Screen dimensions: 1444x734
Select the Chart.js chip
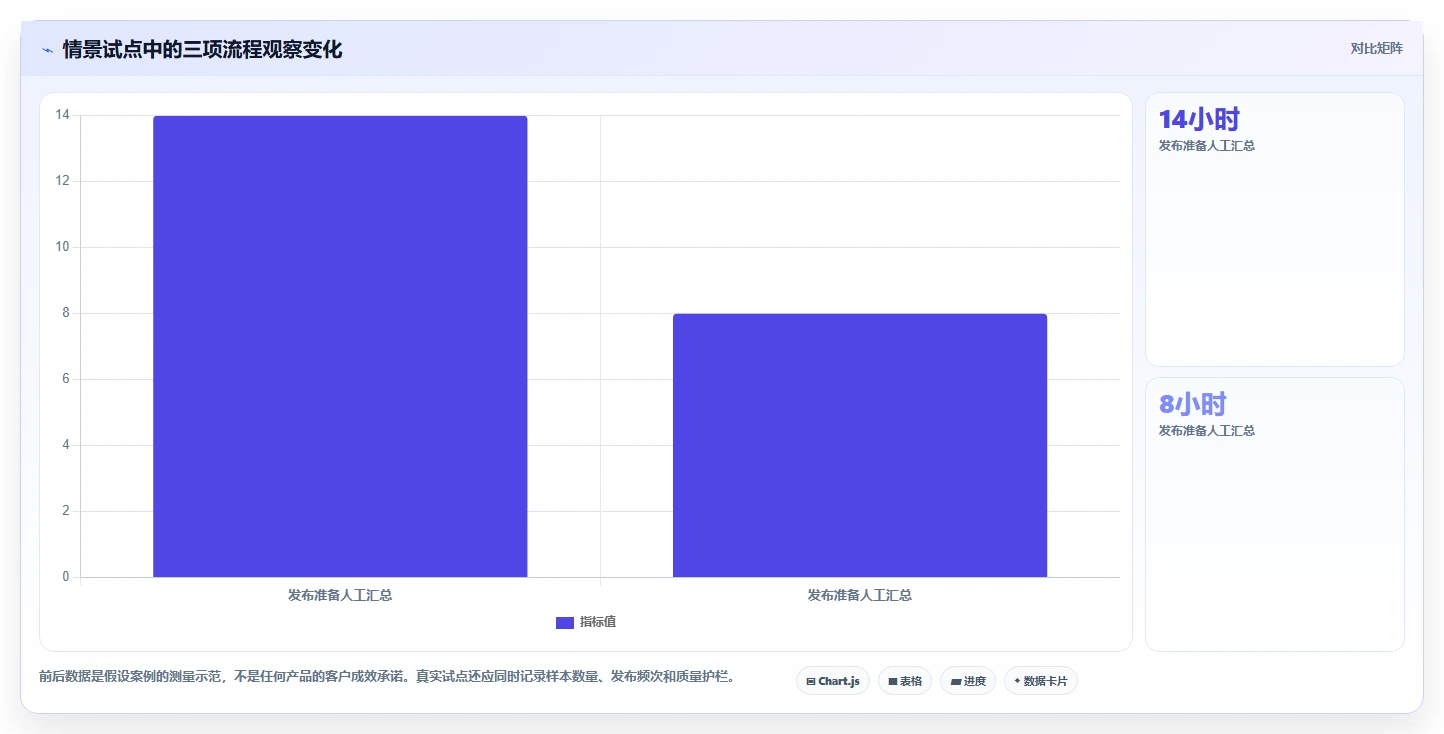[833, 681]
